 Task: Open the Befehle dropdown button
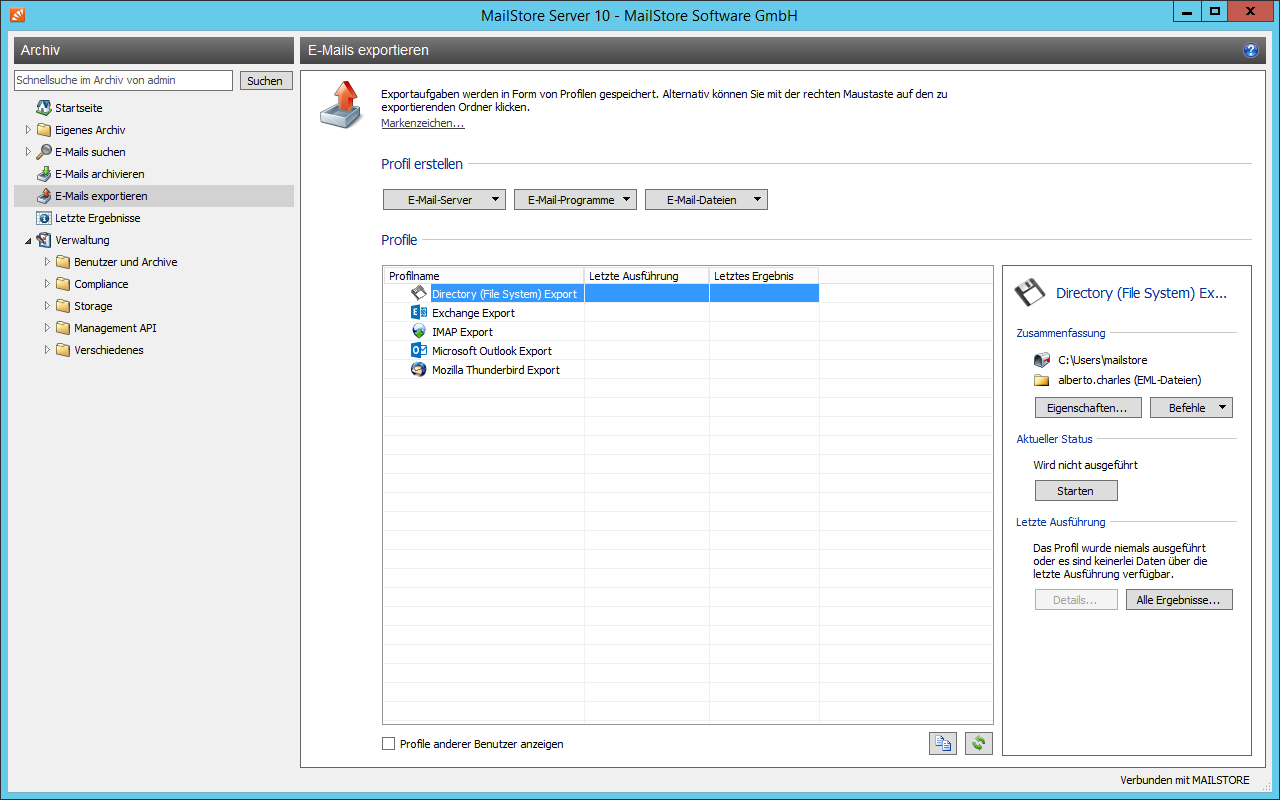tap(1191, 408)
